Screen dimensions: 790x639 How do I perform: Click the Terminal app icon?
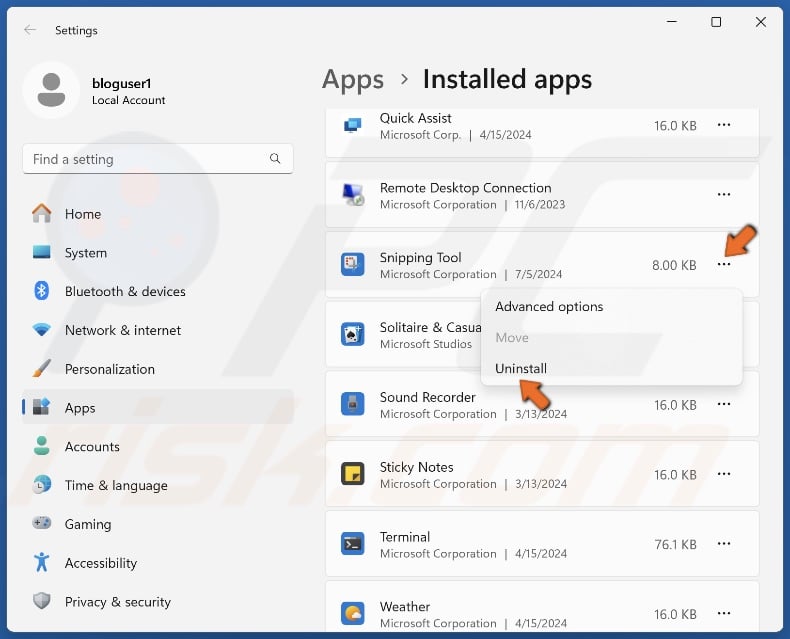[x=353, y=544]
